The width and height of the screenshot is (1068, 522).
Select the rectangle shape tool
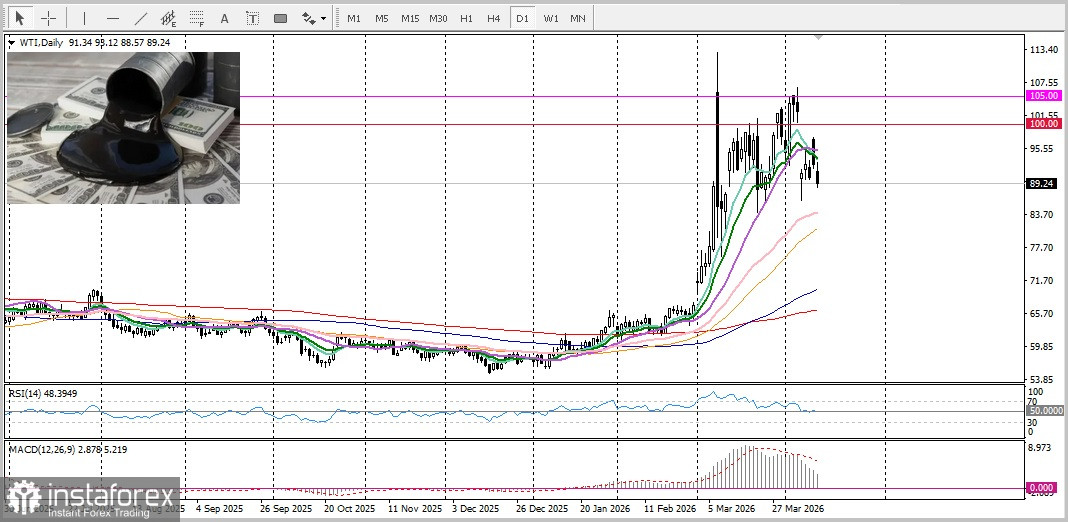(280, 18)
